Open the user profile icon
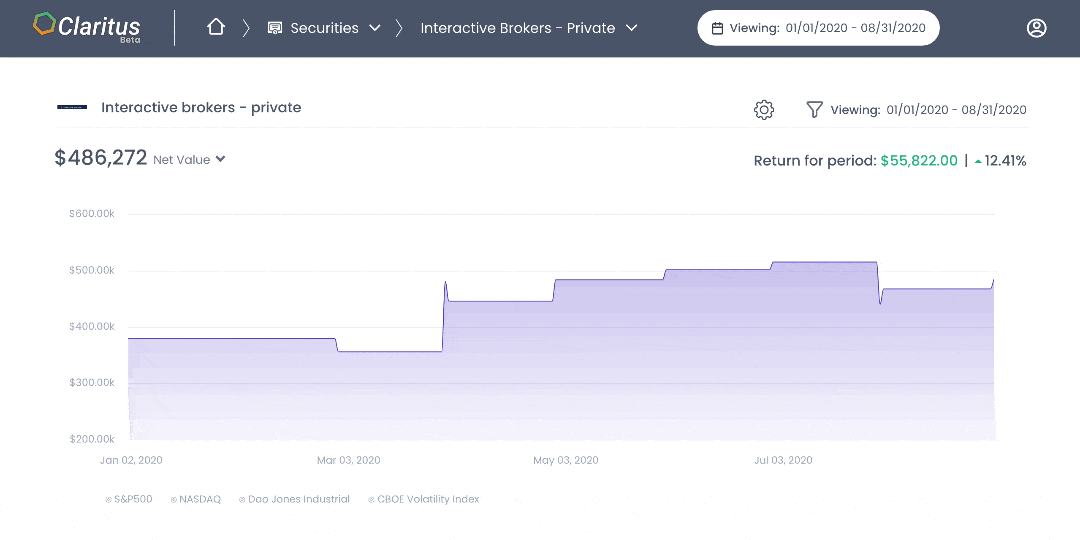Image resolution: width=1080 pixels, height=540 pixels. pos(1036,28)
